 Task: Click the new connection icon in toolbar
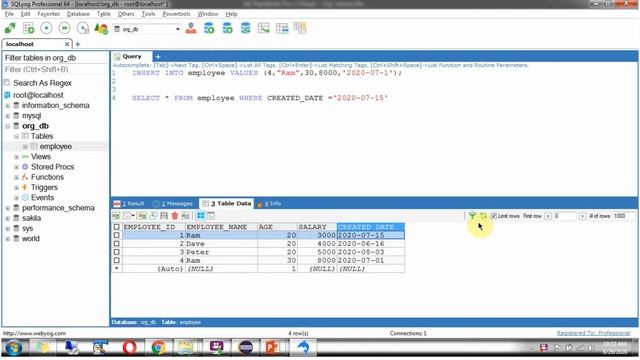pyautogui.click(x=10, y=29)
